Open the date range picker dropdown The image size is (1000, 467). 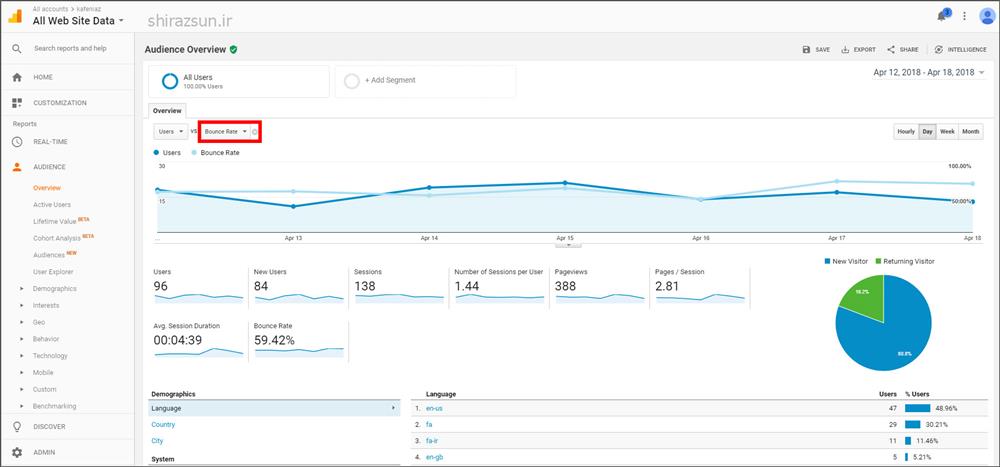pyautogui.click(x=929, y=73)
